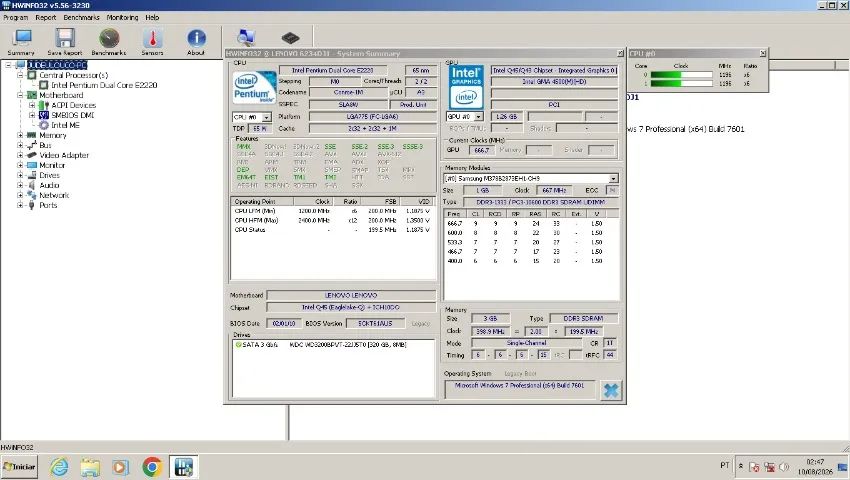
Task: Click the Save Report floppy icon
Action: (x=65, y=42)
